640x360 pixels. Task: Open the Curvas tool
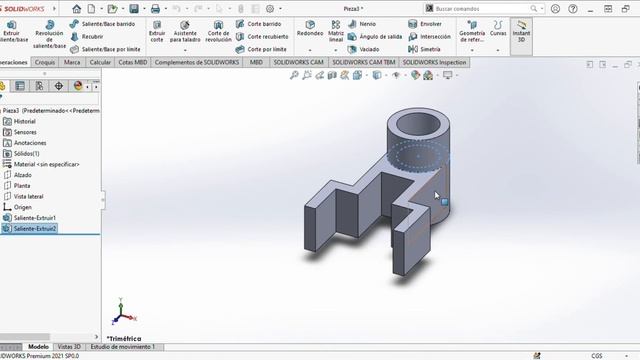point(498,29)
